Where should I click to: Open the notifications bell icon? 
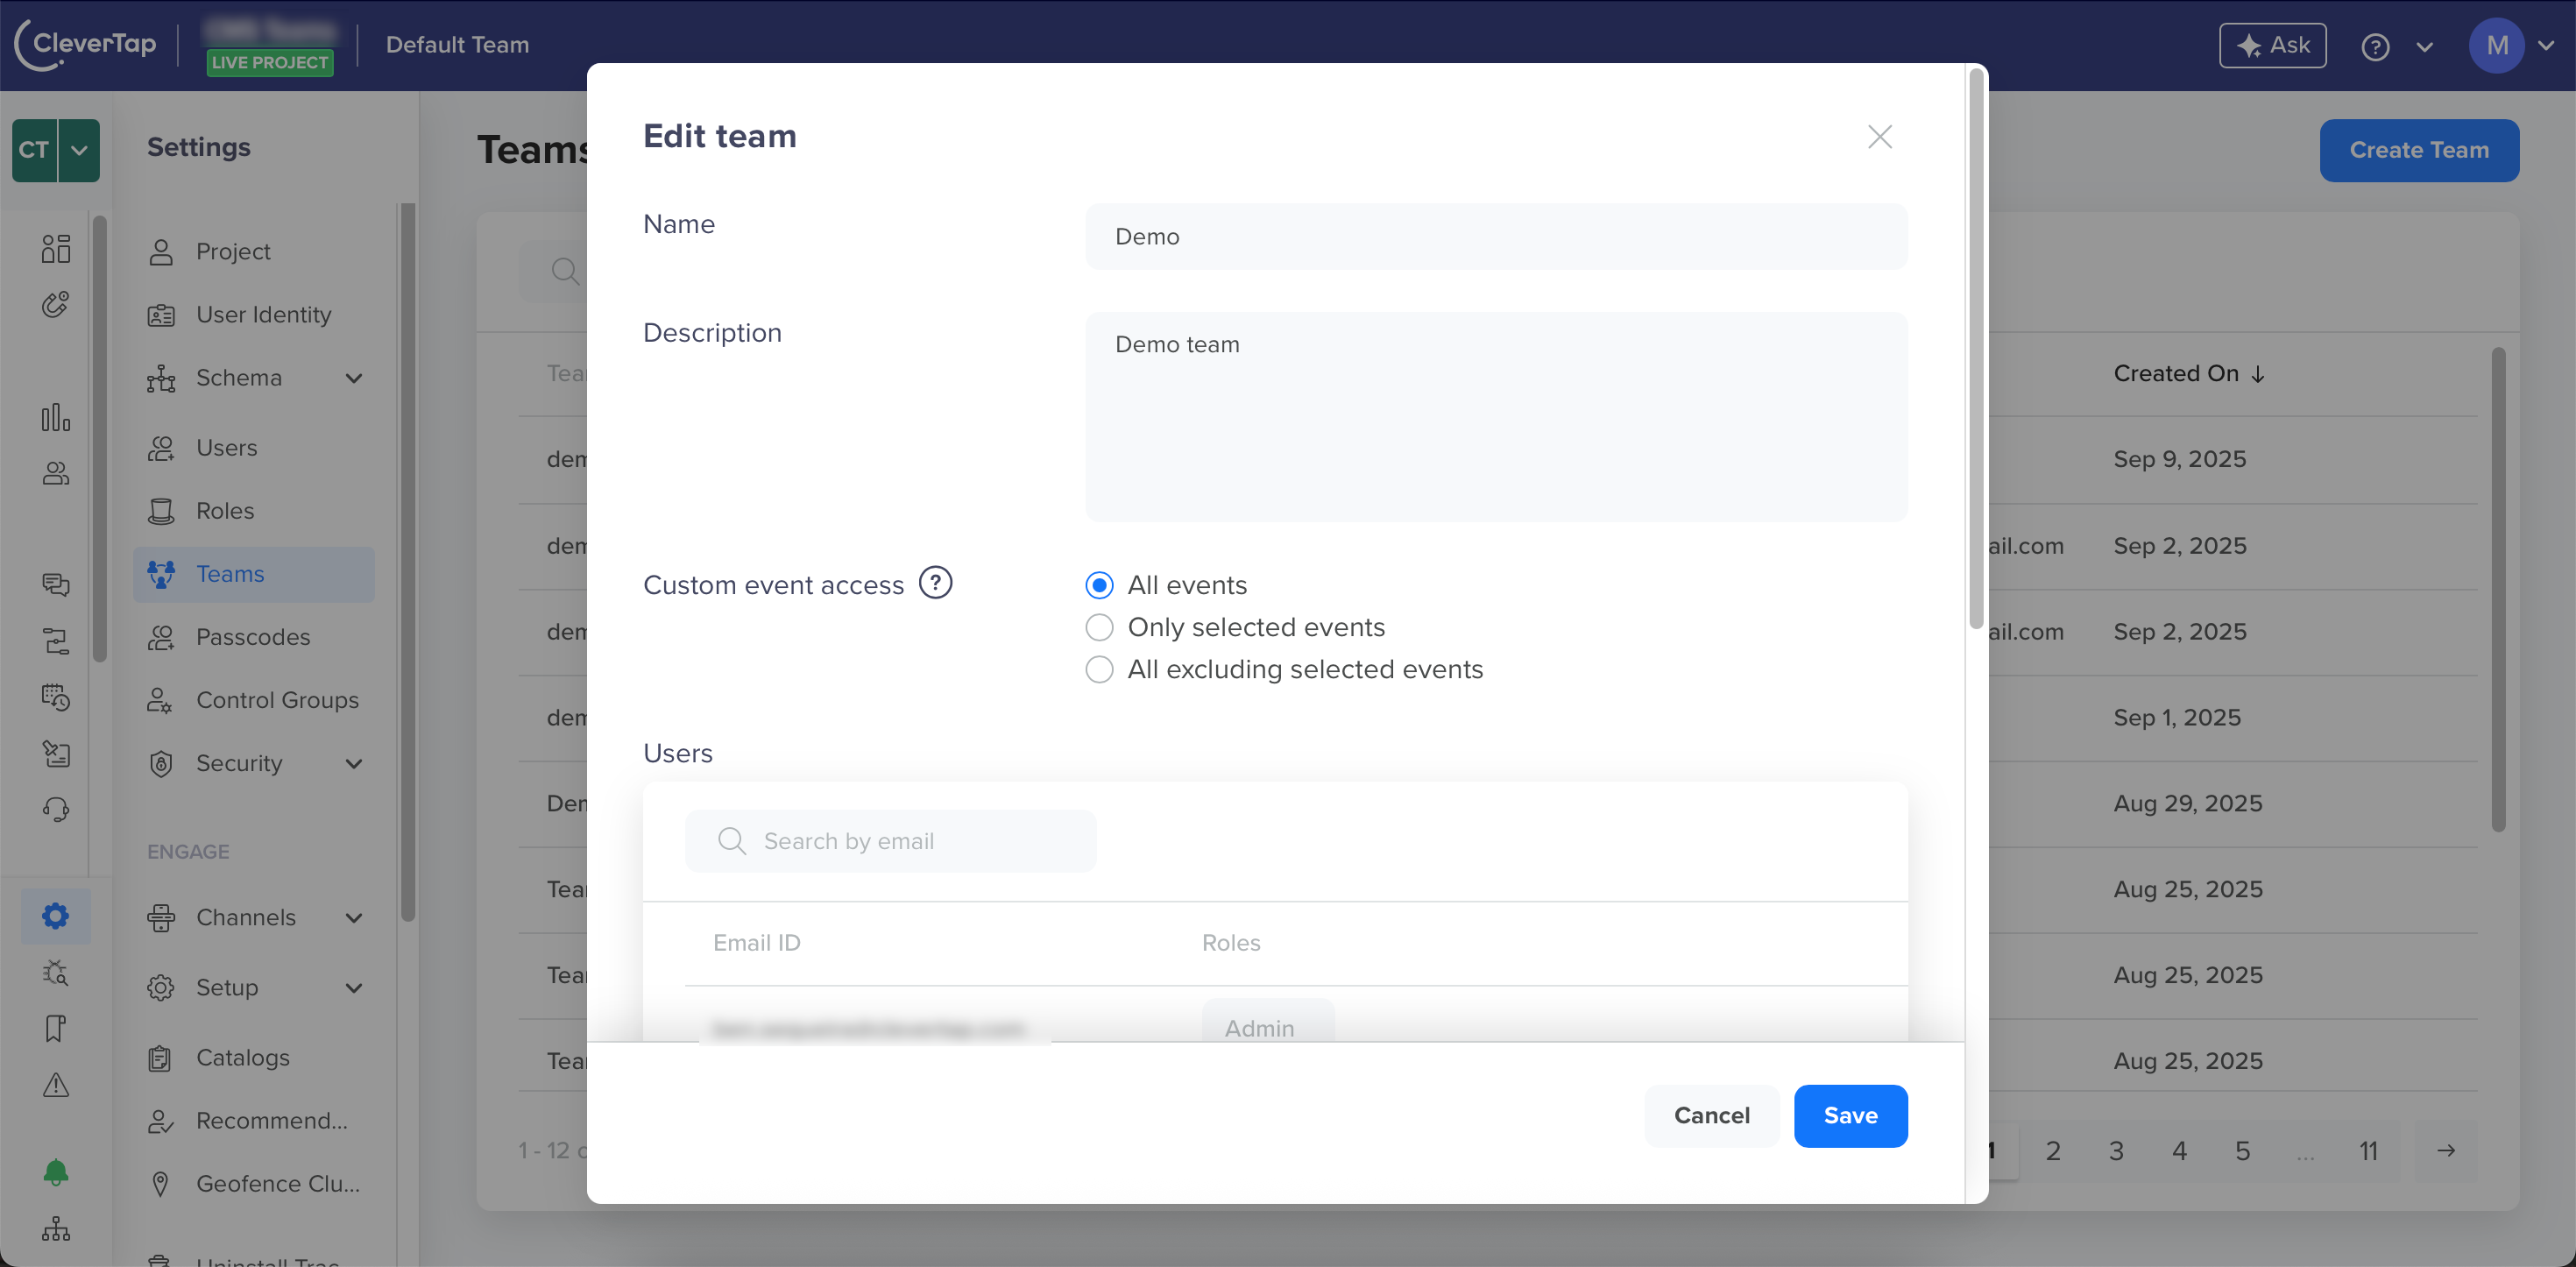pos(56,1172)
